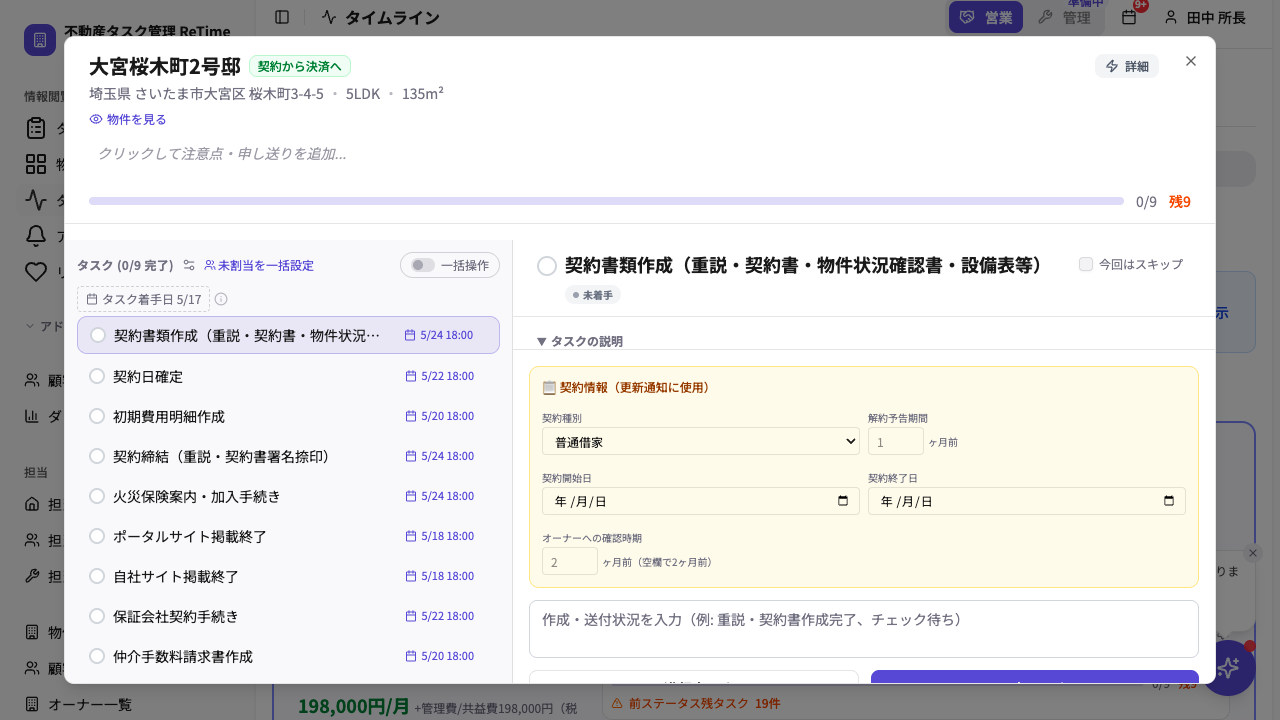Image resolution: width=1280 pixels, height=720 pixels.
Task: Click the タイムライン page title
Action: click(x=392, y=17)
